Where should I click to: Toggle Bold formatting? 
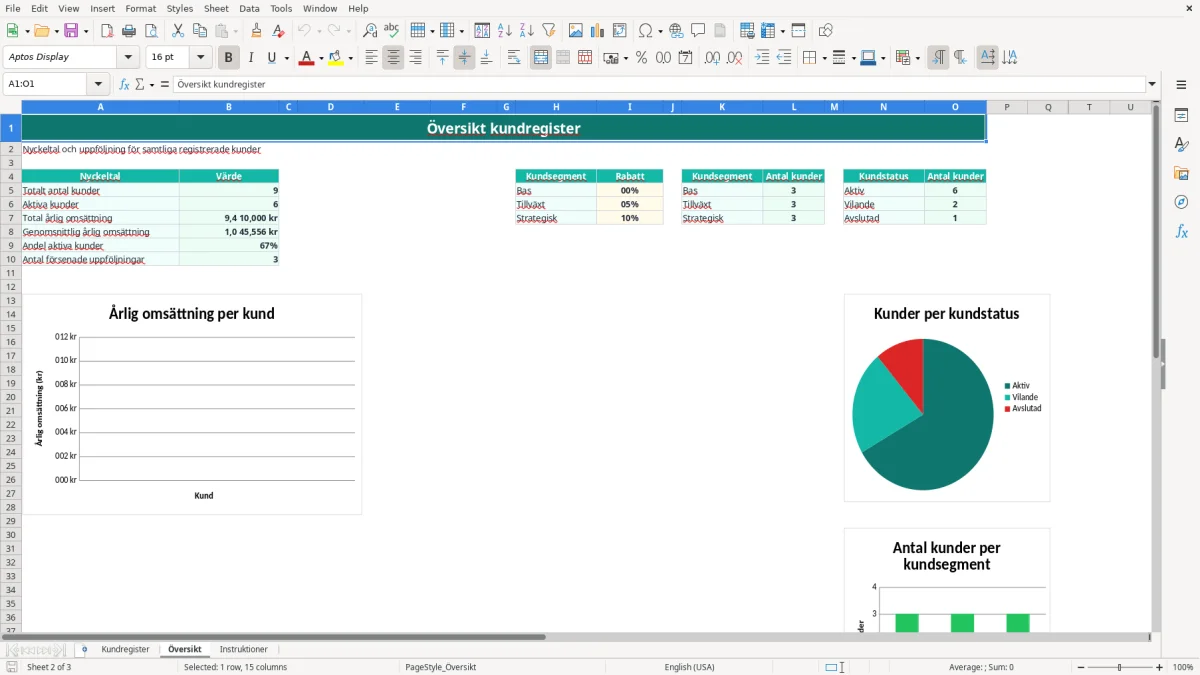(x=228, y=58)
